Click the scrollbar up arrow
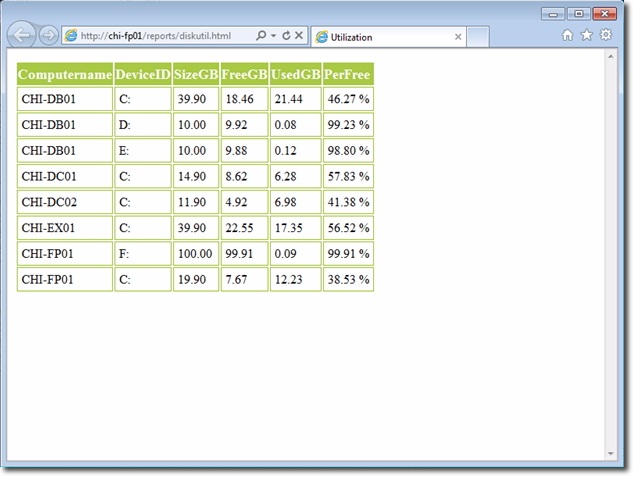 coord(611,56)
